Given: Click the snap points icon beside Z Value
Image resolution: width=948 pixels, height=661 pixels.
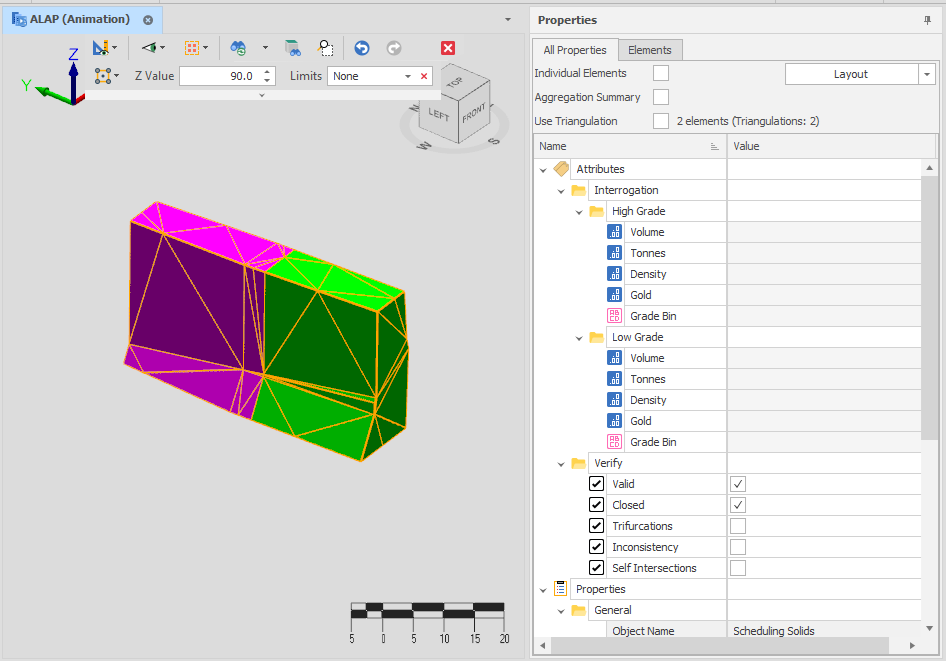Looking at the screenshot, I should (102, 76).
